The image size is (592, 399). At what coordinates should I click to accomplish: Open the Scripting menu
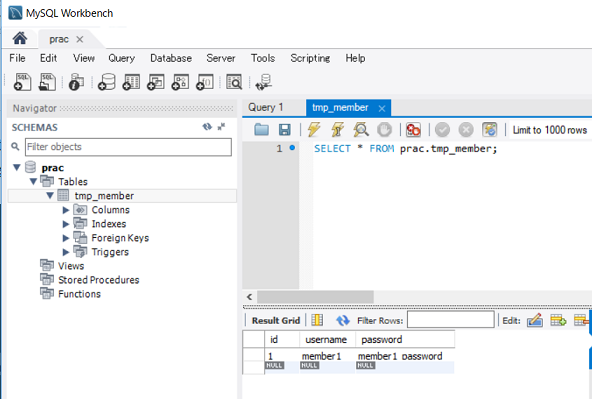[x=310, y=58]
